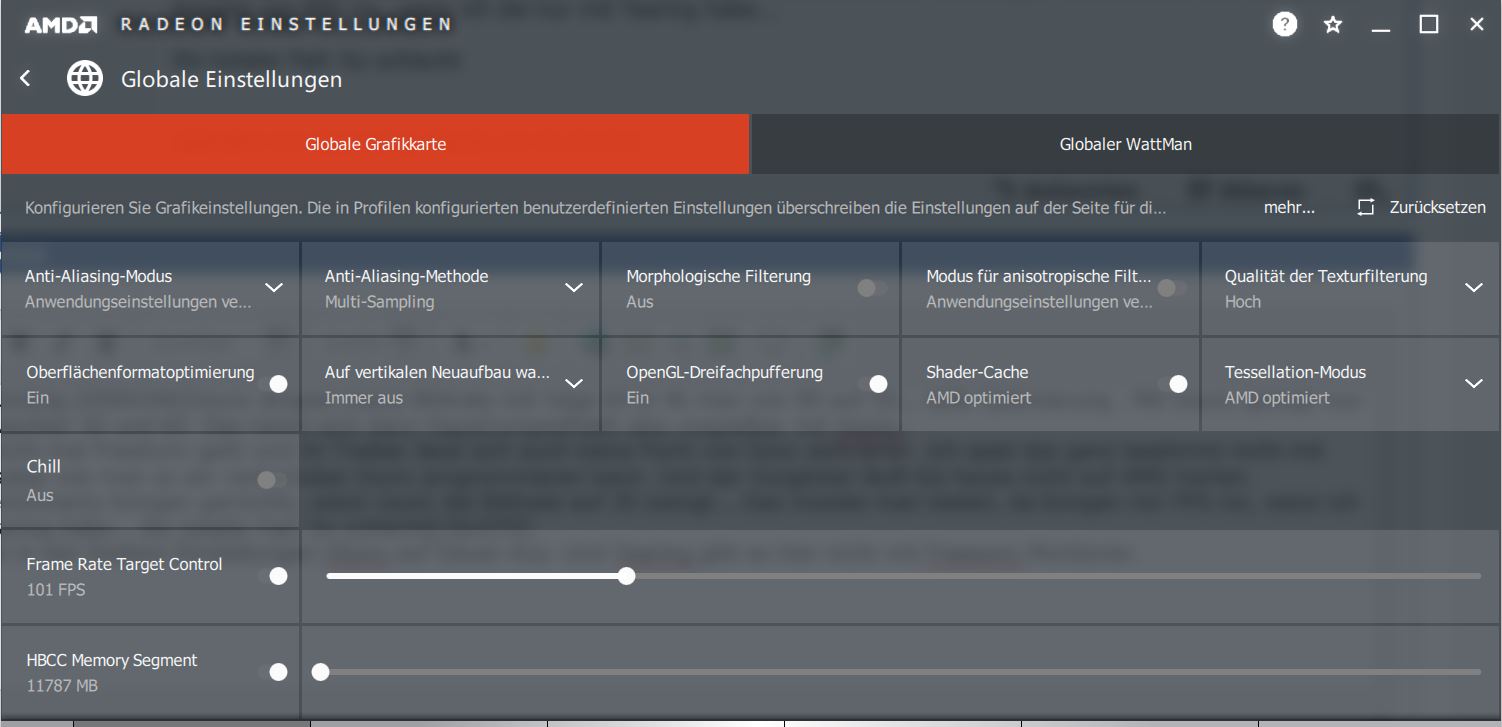The height and width of the screenshot is (727, 1502).
Task: Open the help question mark icon
Action: coord(1285,25)
